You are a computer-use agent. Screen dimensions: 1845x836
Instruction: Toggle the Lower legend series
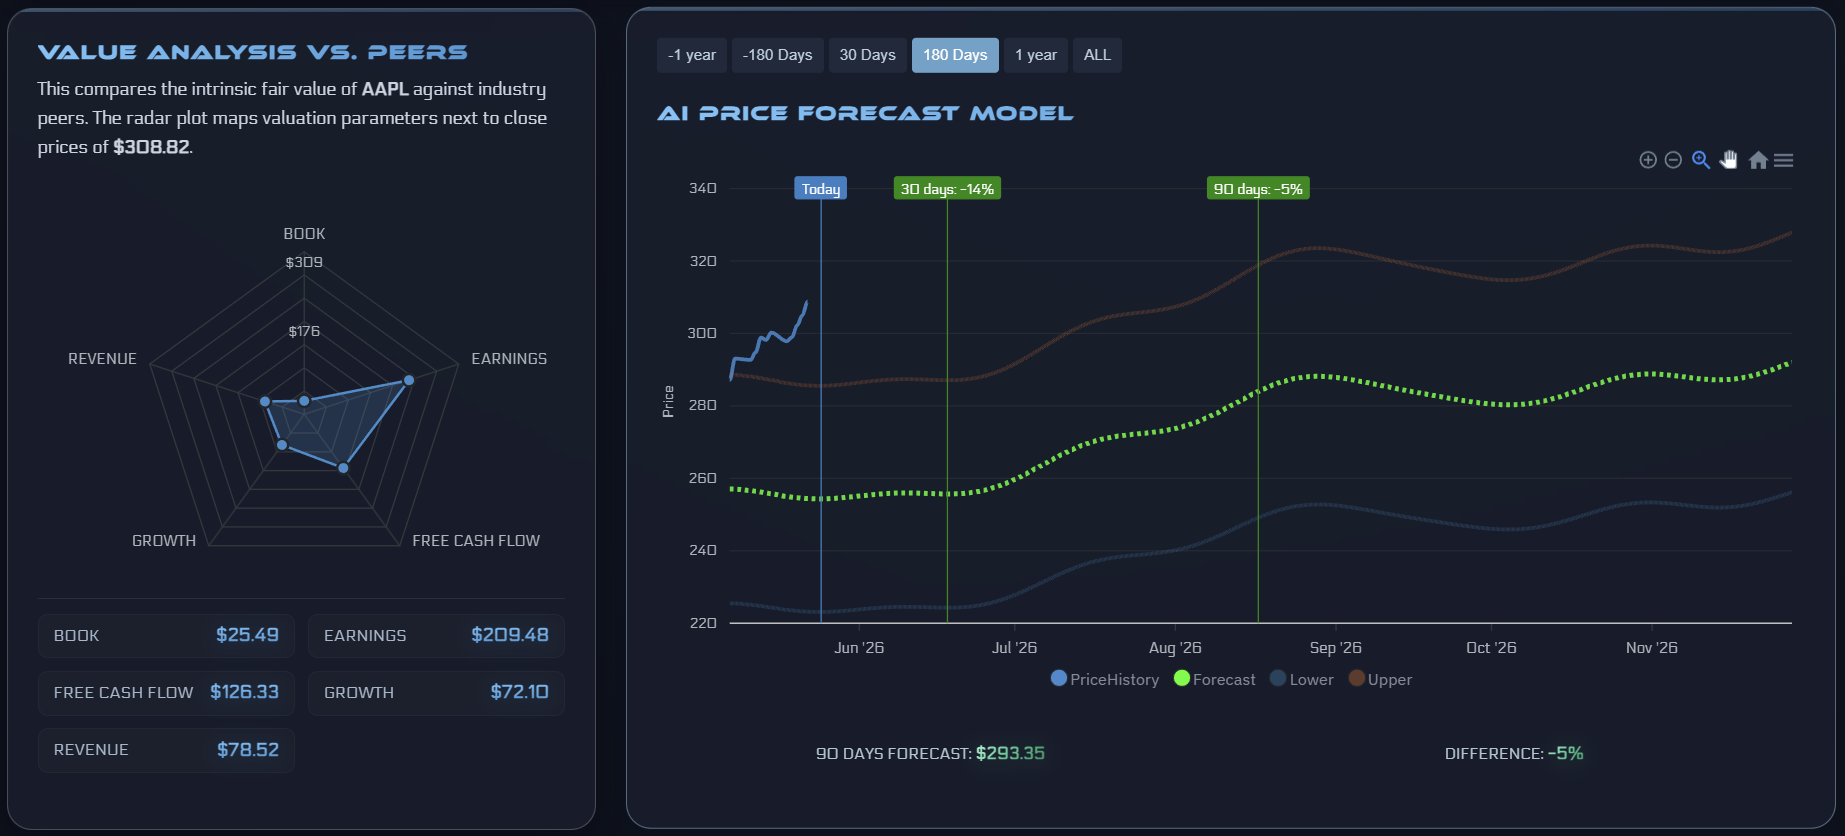click(1301, 679)
